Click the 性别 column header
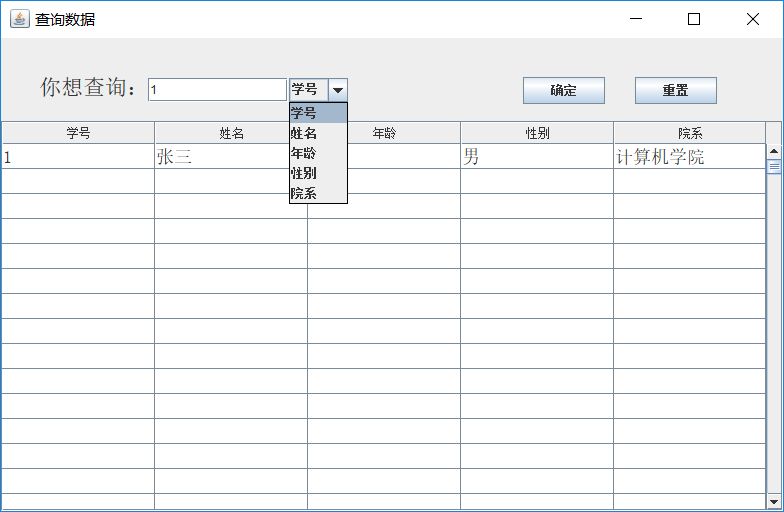Viewport: 784px width, 512px height. coord(537,133)
